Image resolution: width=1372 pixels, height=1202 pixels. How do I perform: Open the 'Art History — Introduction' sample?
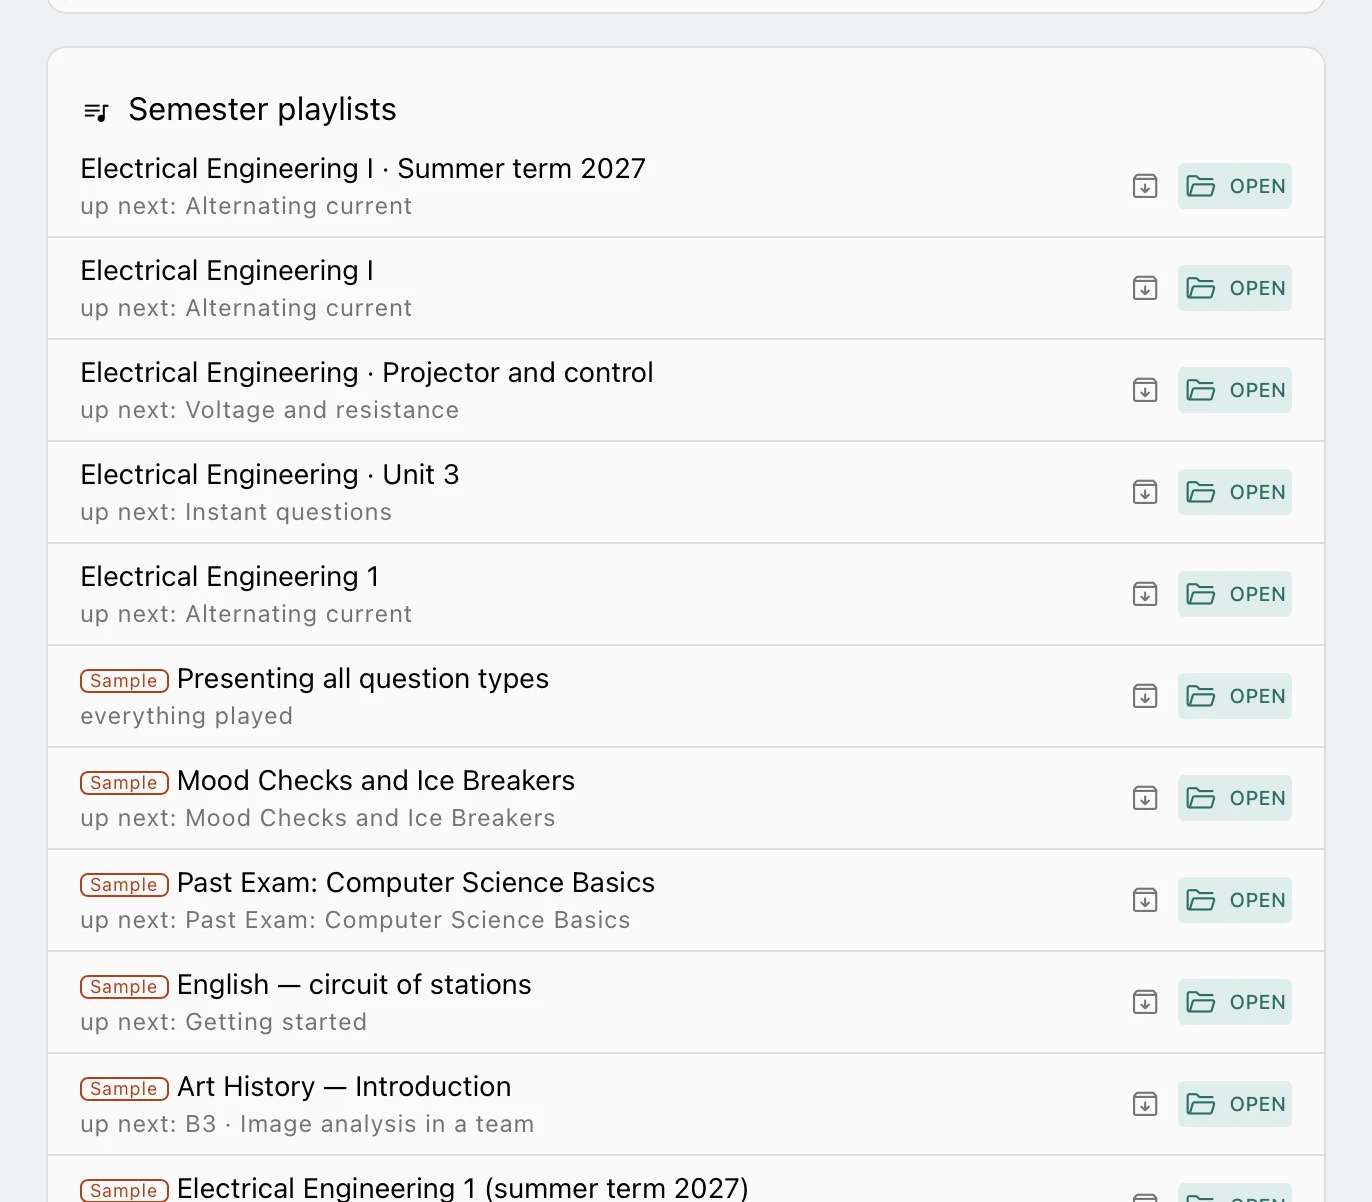pos(1235,1104)
